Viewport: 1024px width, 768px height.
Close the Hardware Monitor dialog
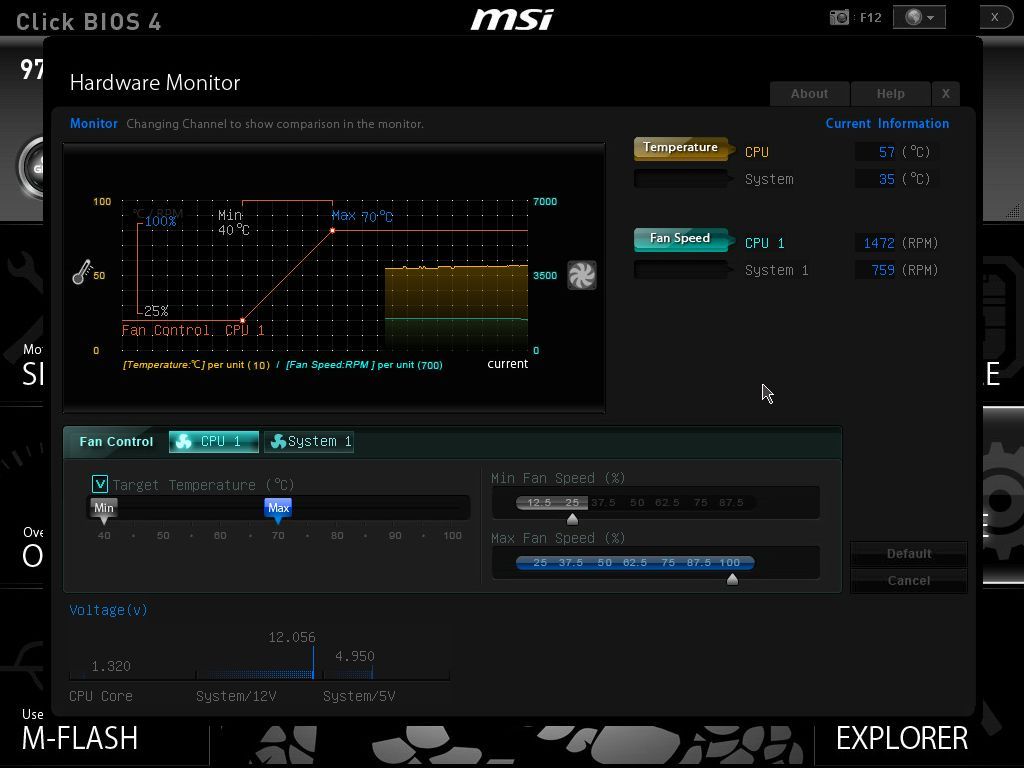coord(946,93)
